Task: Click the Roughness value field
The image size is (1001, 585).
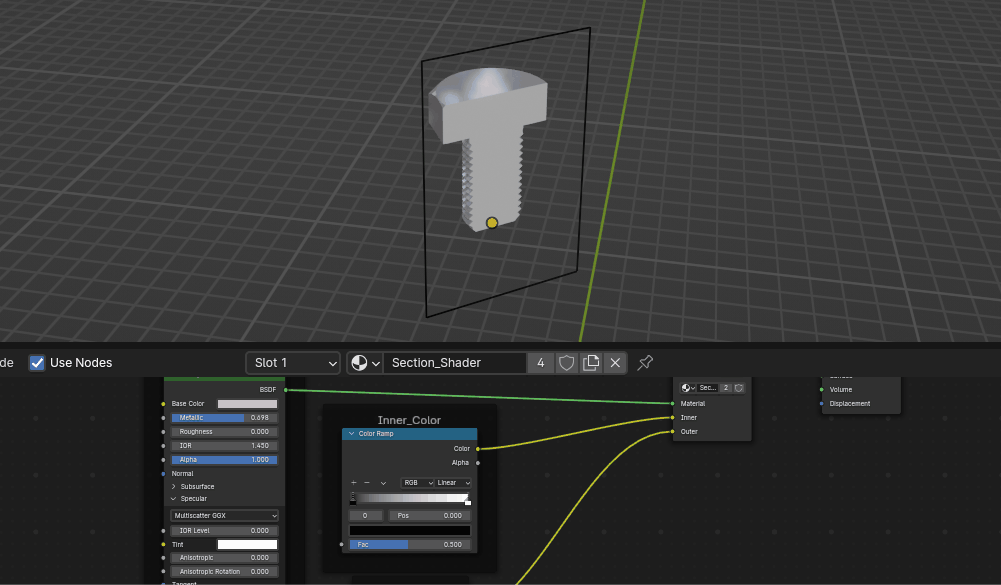Action: pos(224,432)
